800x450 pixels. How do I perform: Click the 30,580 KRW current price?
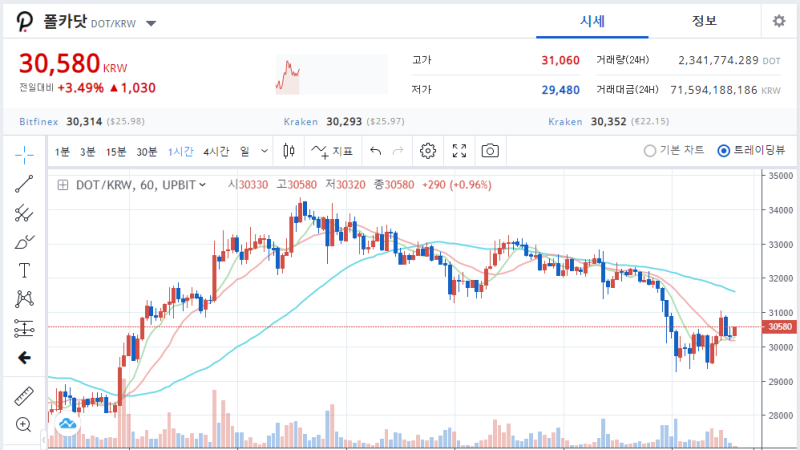[x=73, y=64]
